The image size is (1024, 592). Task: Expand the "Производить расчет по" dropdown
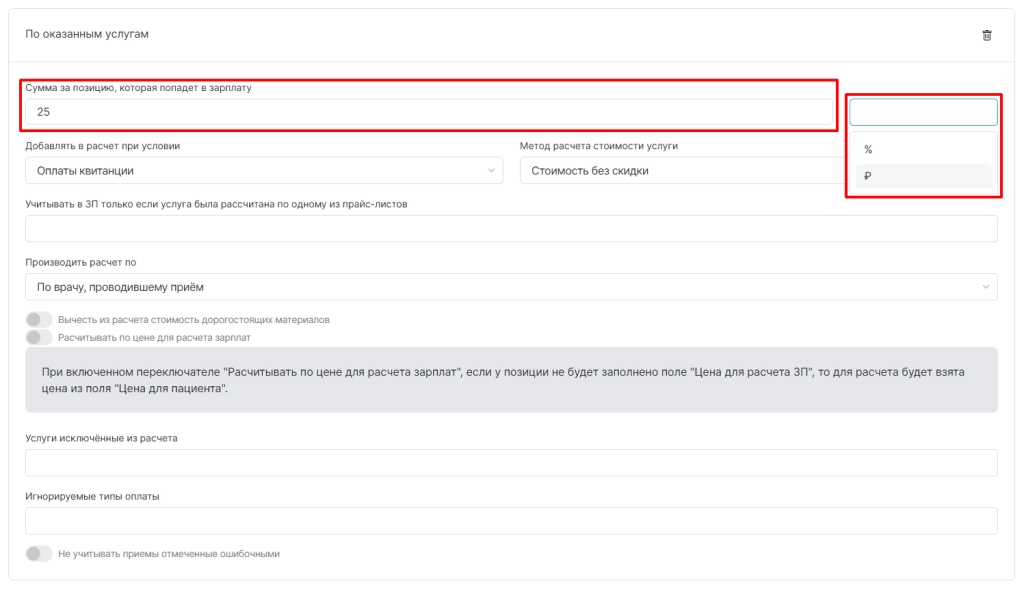(511, 287)
